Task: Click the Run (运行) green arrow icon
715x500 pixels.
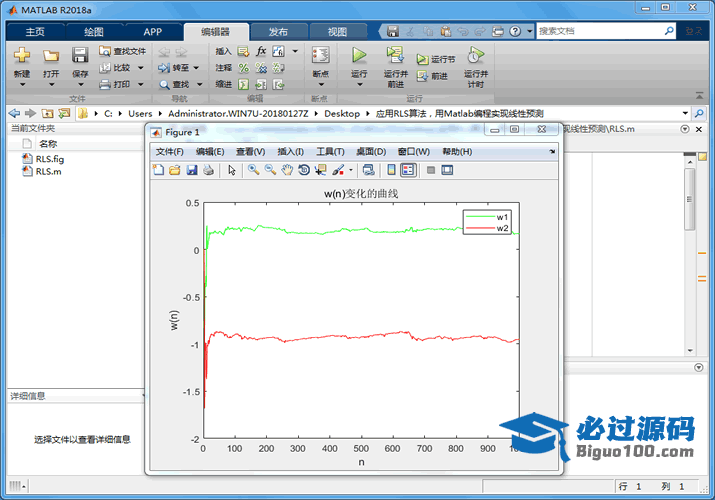Action: click(359, 56)
